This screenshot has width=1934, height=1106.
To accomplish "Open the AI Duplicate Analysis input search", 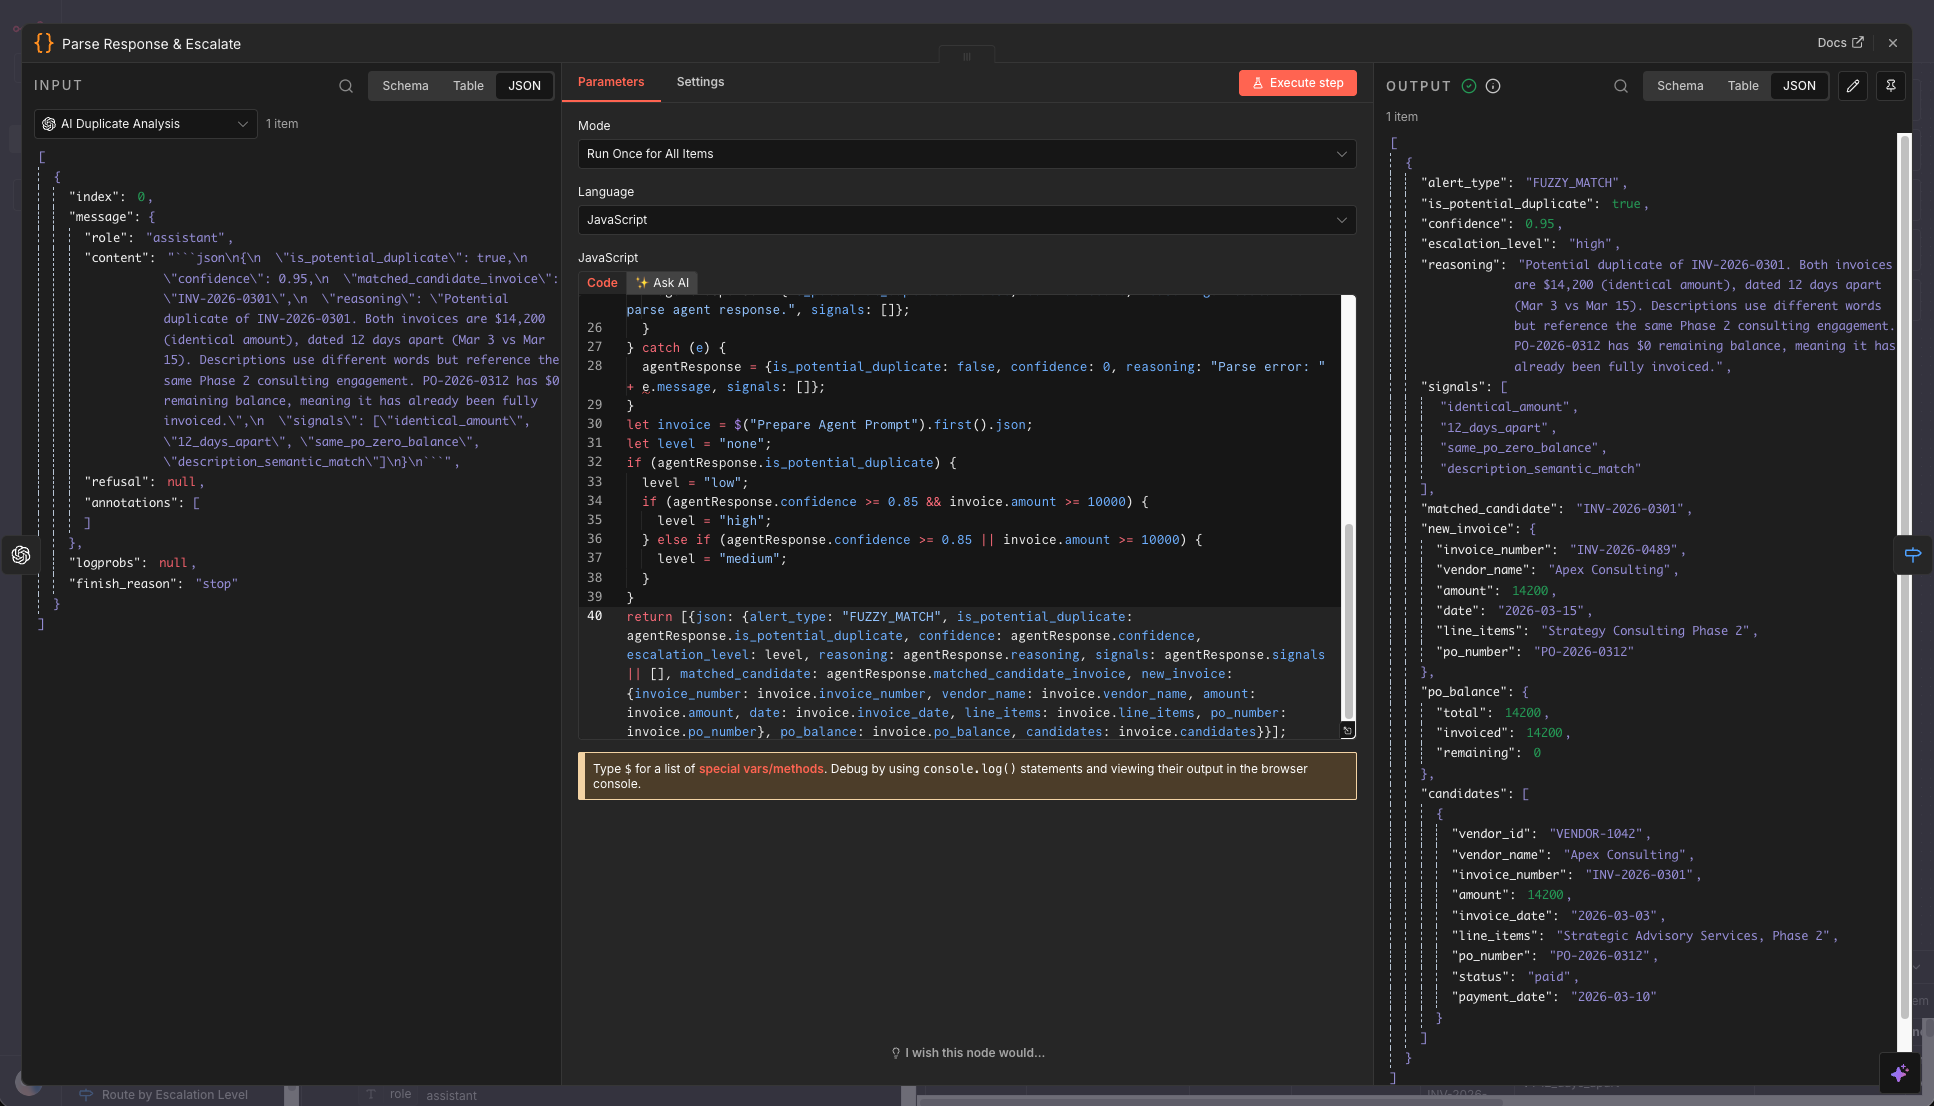I will [x=345, y=86].
